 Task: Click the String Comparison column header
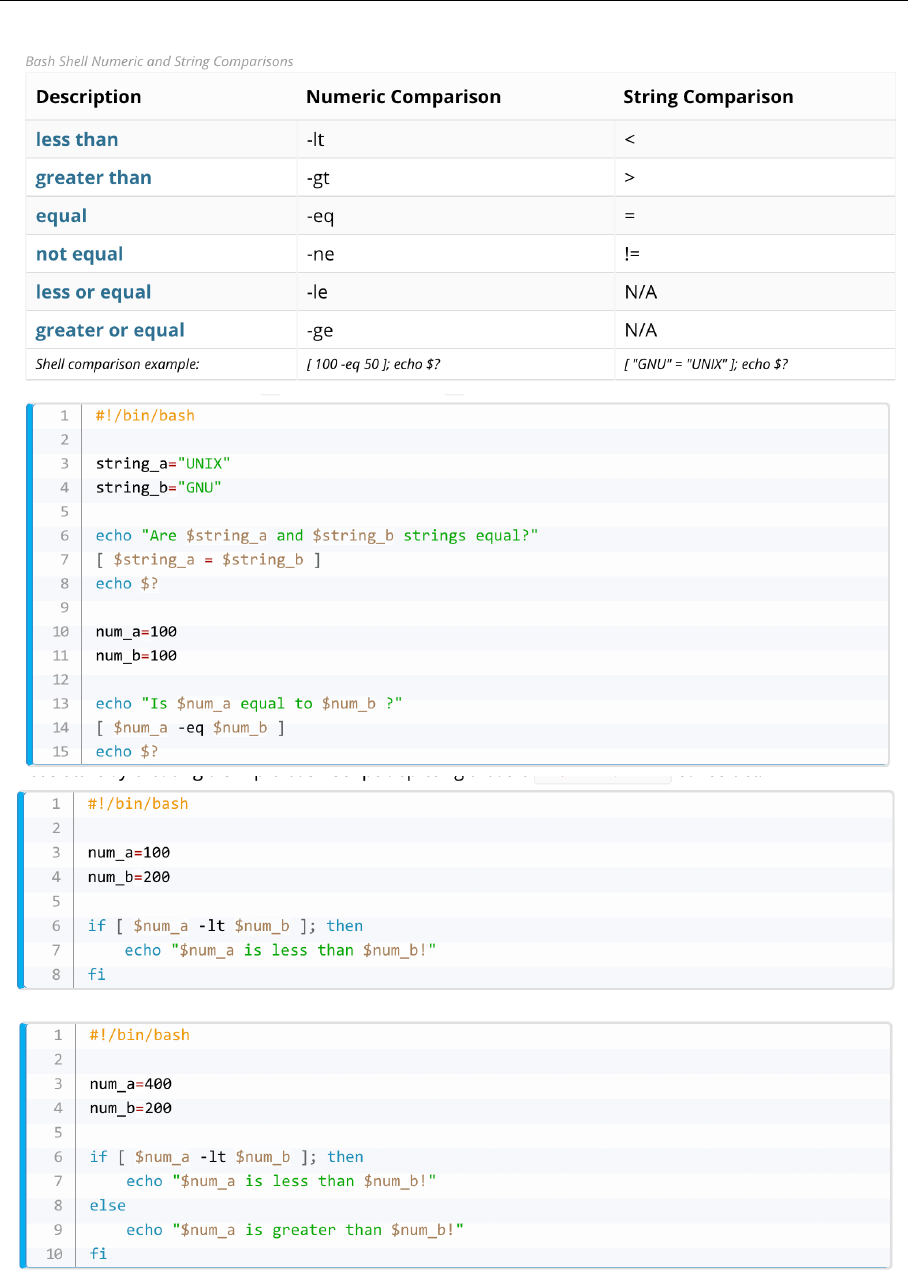tap(707, 97)
